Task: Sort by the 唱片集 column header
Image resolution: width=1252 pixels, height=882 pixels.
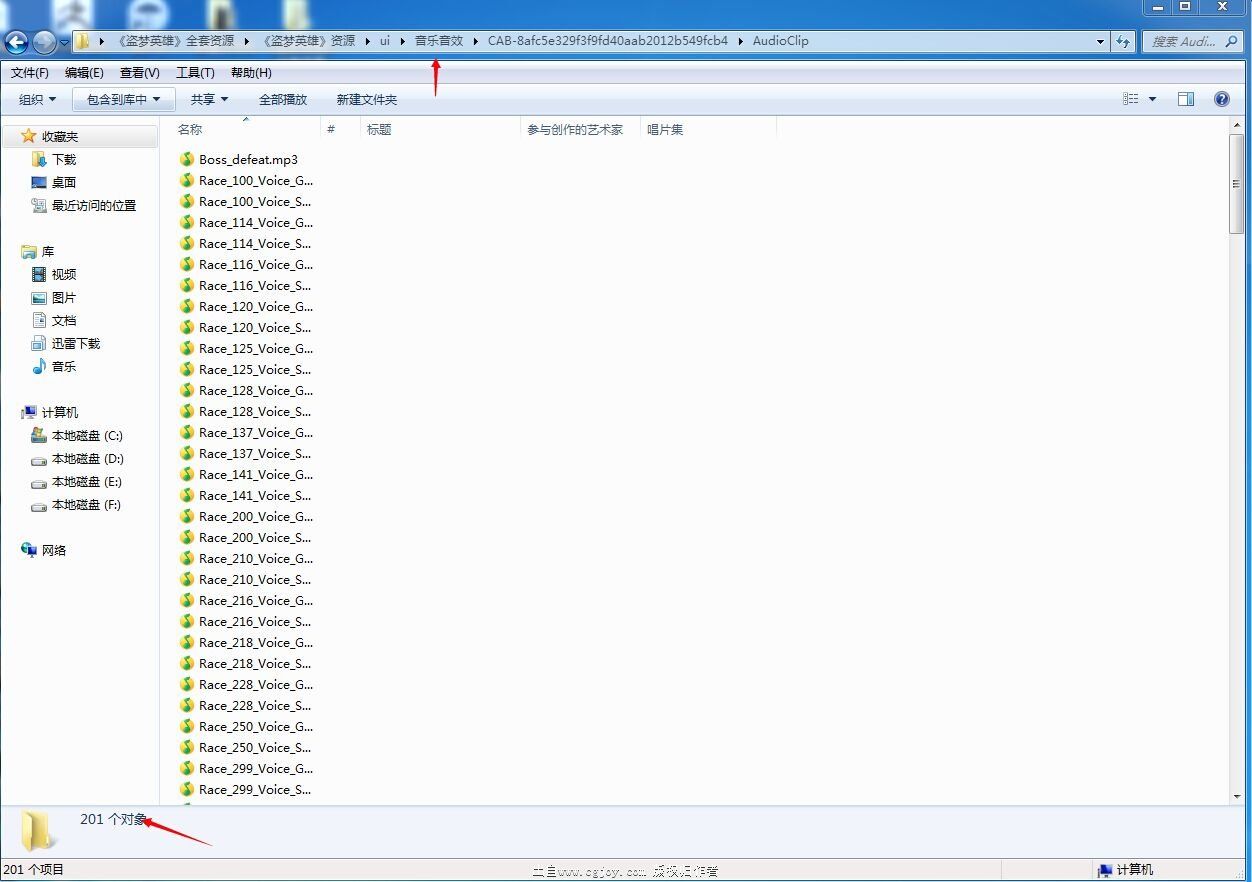Action: tap(709, 129)
